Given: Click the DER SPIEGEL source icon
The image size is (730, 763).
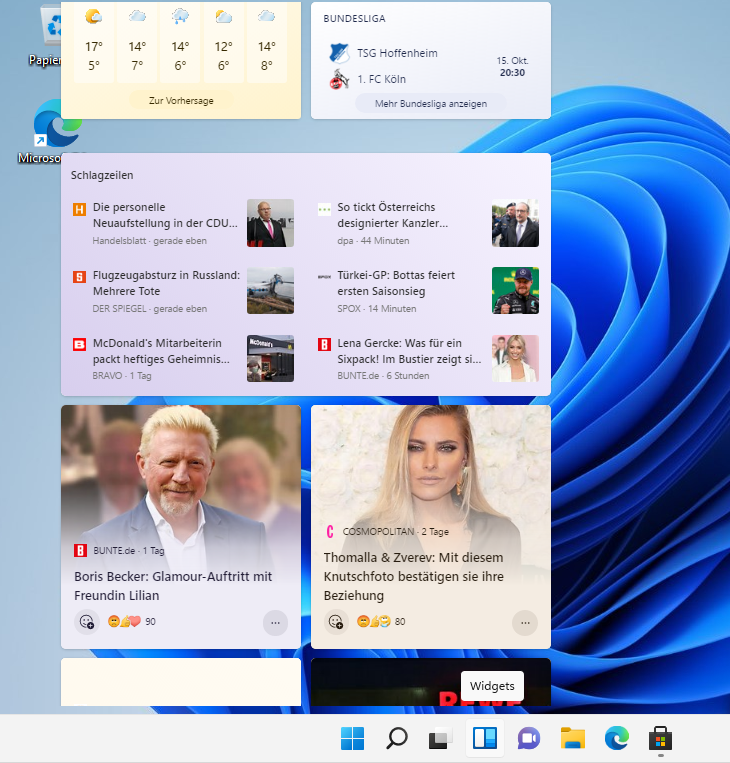Looking at the screenshot, I should (x=79, y=277).
